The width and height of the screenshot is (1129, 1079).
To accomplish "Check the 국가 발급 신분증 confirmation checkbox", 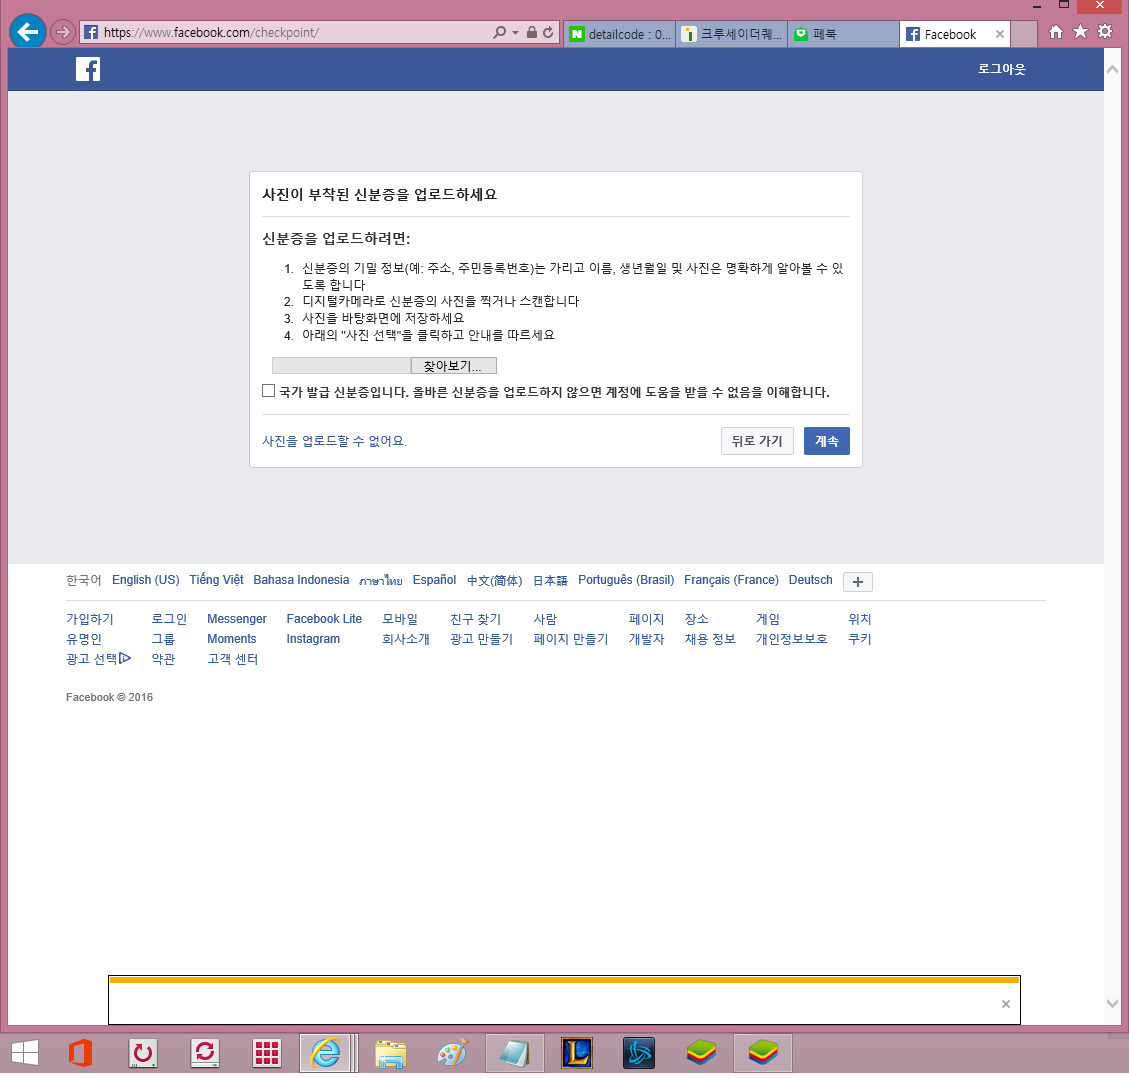I will [269, 391].
